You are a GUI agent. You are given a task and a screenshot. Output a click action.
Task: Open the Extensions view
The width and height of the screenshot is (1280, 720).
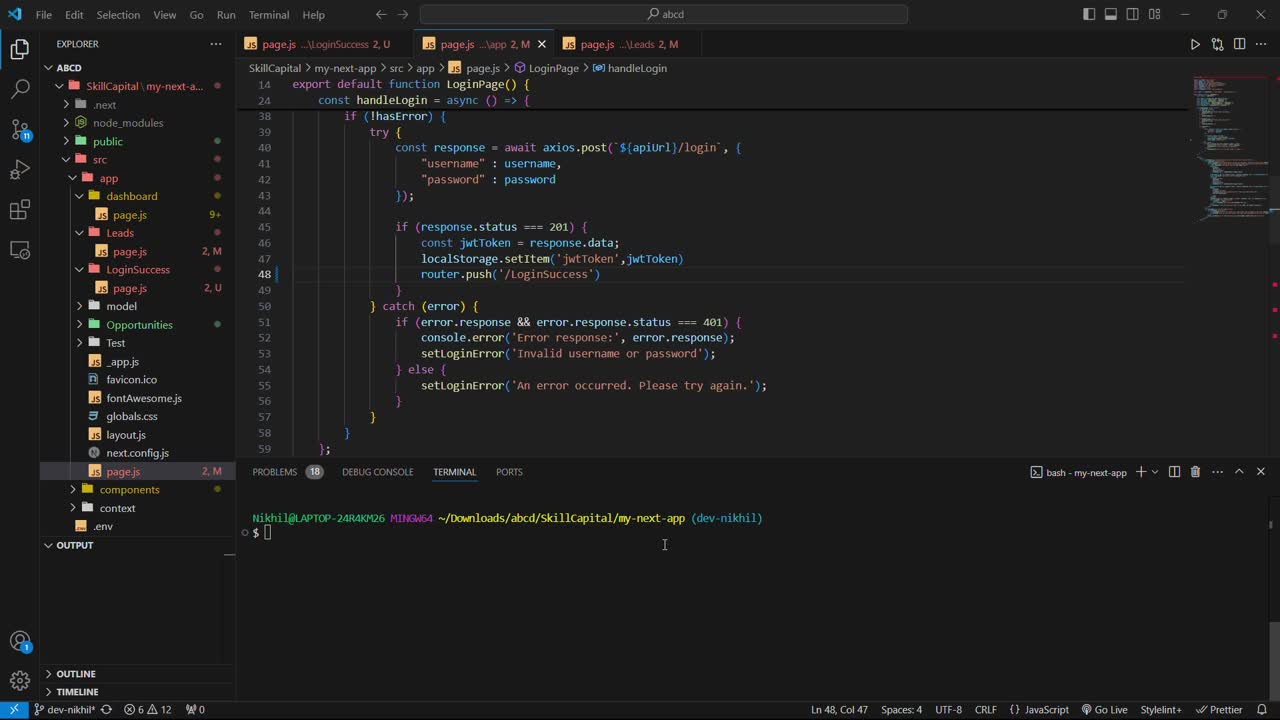[x=20, y=210]
